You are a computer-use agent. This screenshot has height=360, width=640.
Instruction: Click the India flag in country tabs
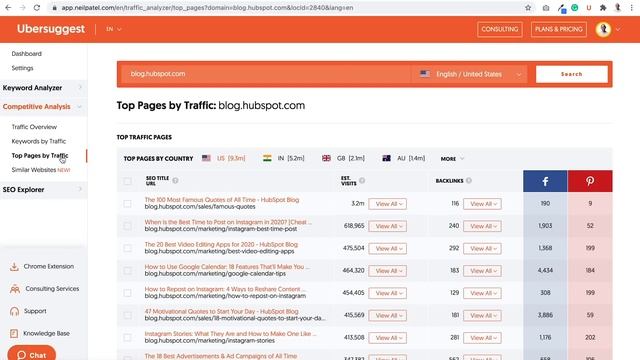point(267,158)
